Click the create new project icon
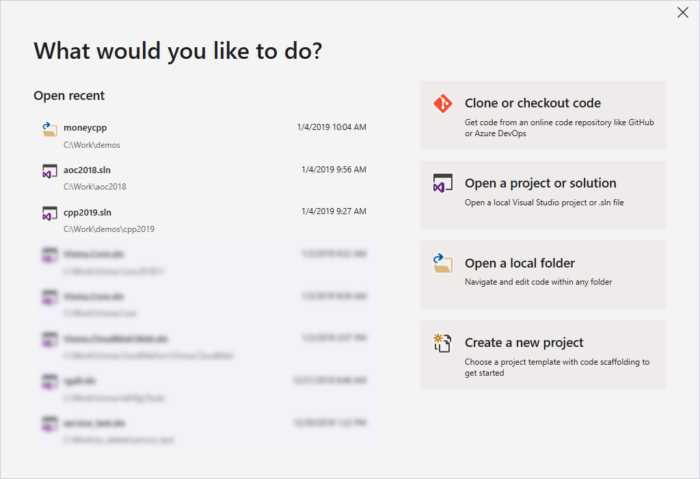The height and width of the screenshot is (479, 700). [x=443, y=343]
